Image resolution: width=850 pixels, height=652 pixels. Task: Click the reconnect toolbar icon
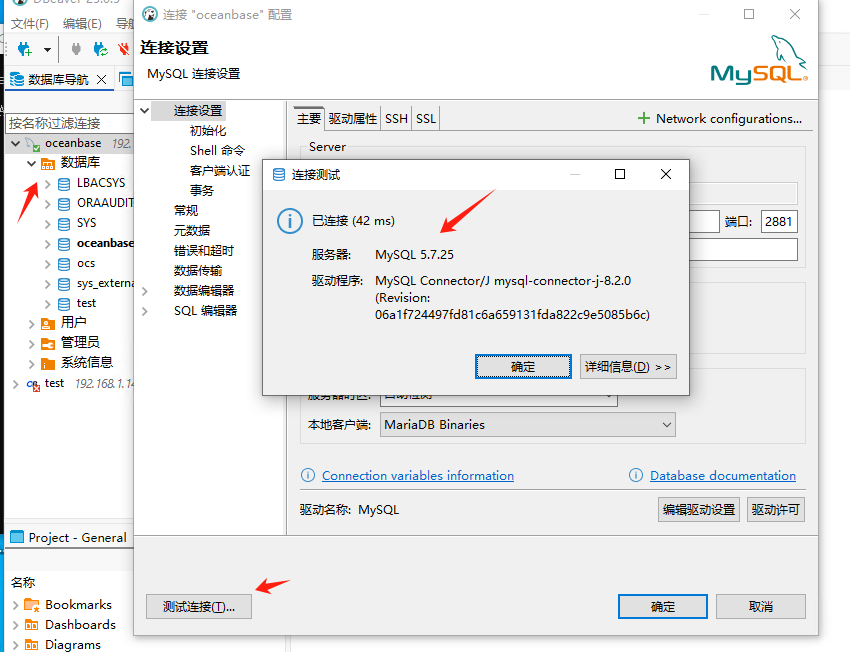tap(100, 49)
